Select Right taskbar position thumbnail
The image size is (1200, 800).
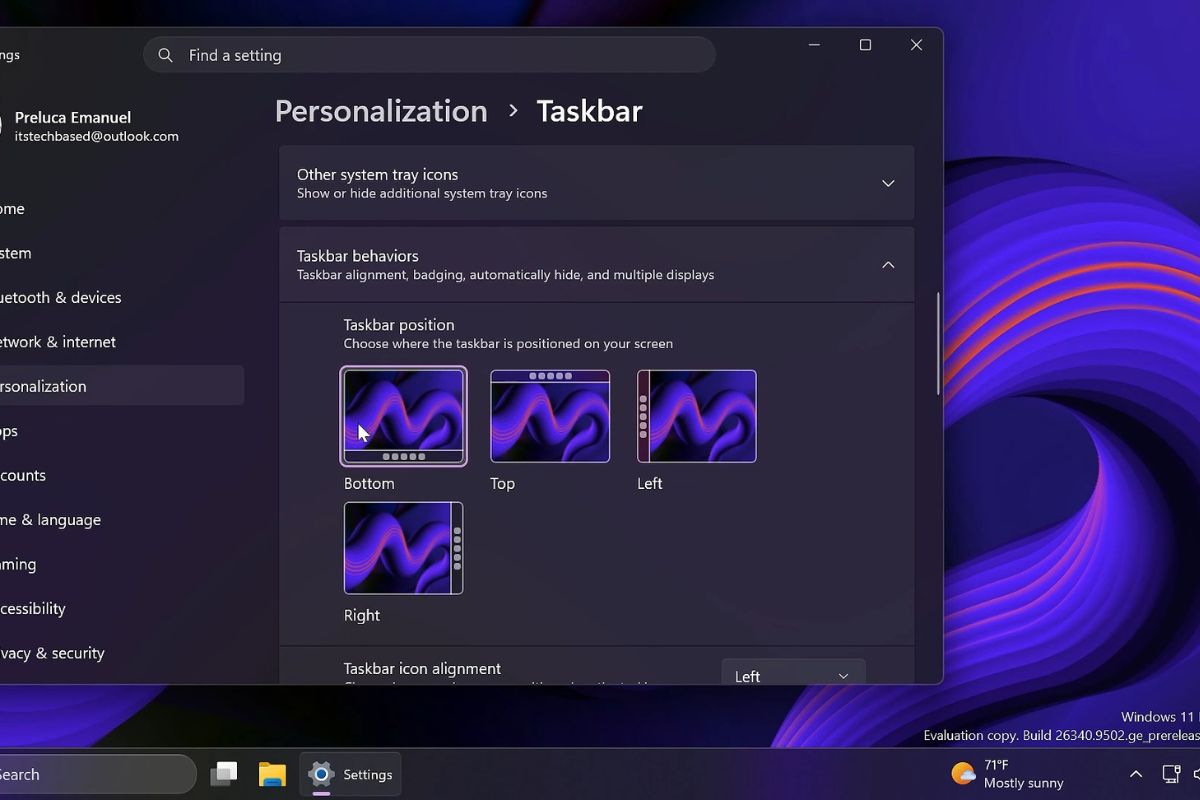(403, 548)
